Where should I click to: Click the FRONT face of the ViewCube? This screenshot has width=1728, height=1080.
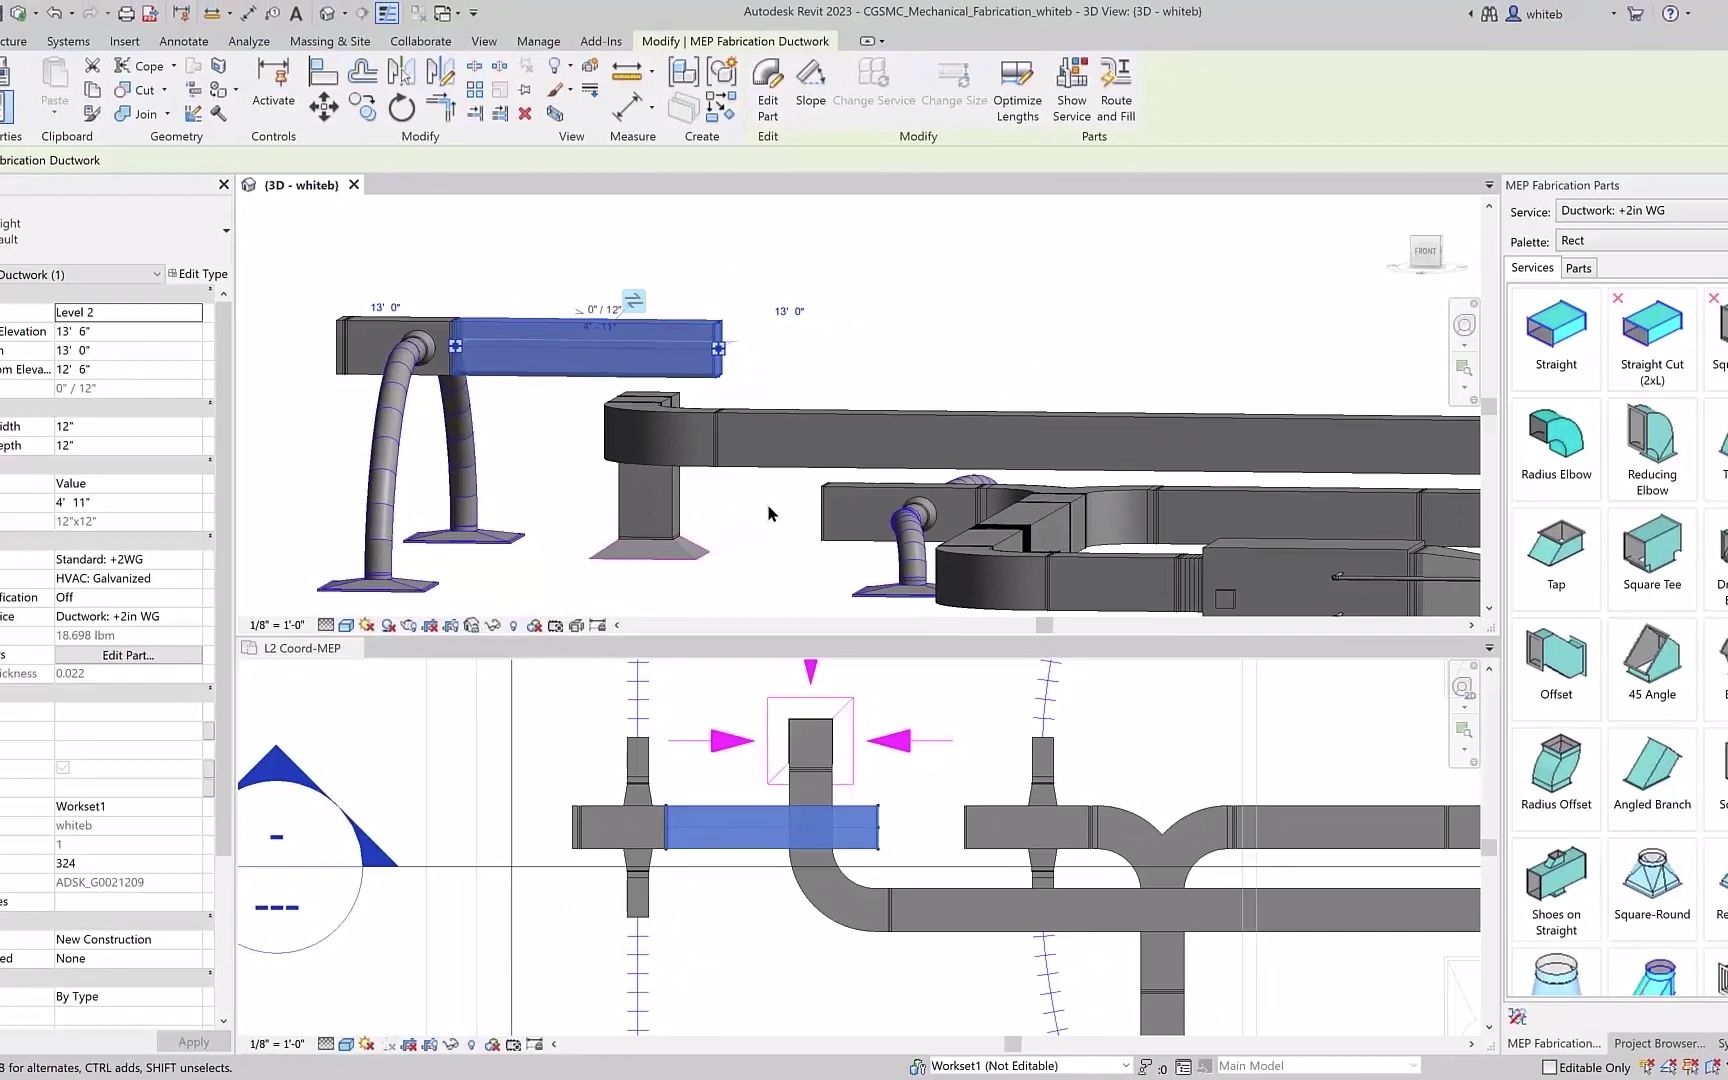click(1425, 252)
